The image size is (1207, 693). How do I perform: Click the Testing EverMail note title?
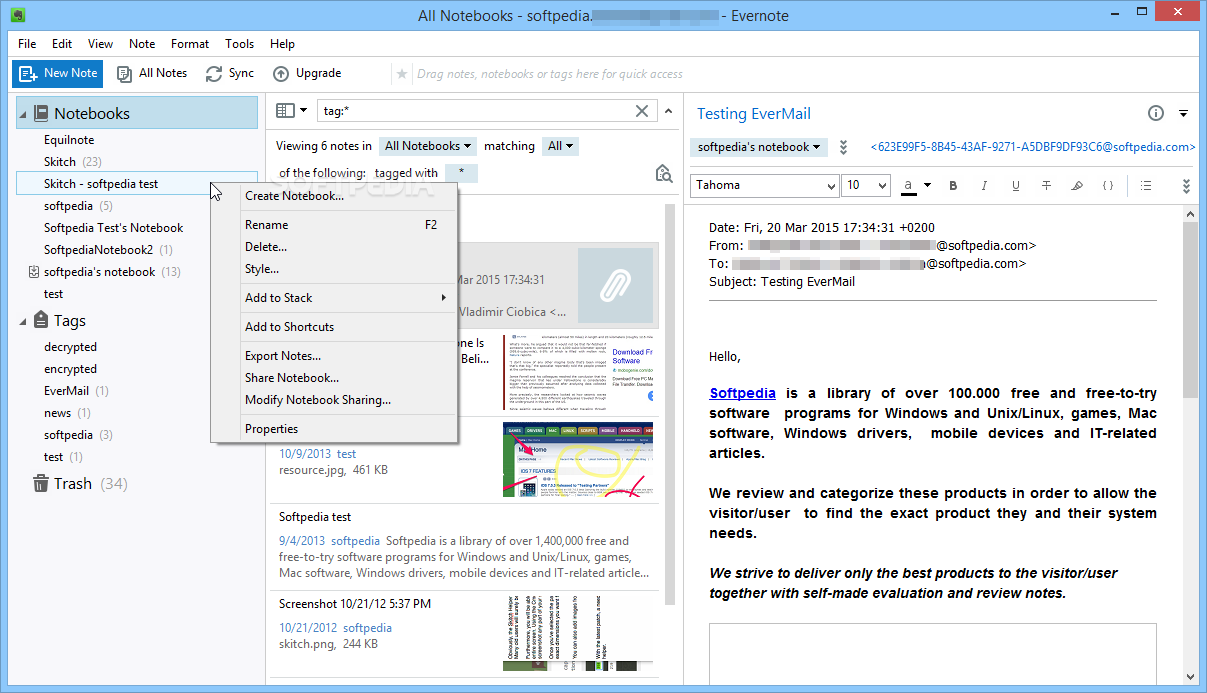coord(754,114)
